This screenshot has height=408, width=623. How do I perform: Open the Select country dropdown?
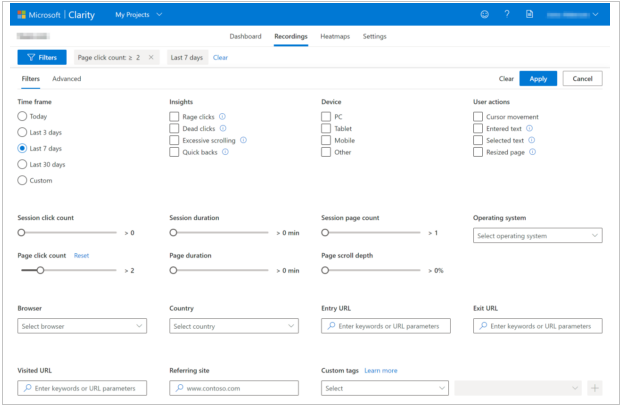pos(234,326)
